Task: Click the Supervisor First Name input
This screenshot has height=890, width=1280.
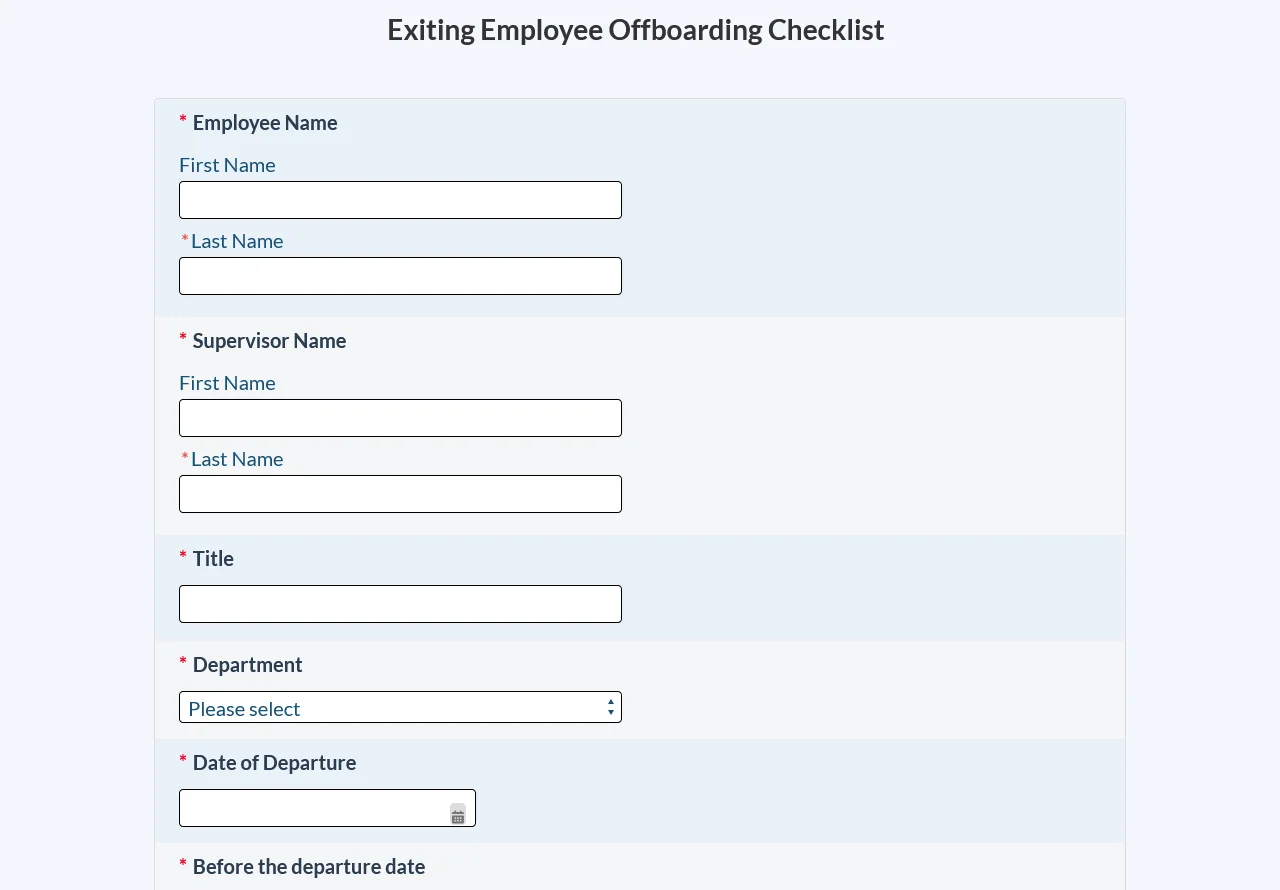Action: coord(400,417)
